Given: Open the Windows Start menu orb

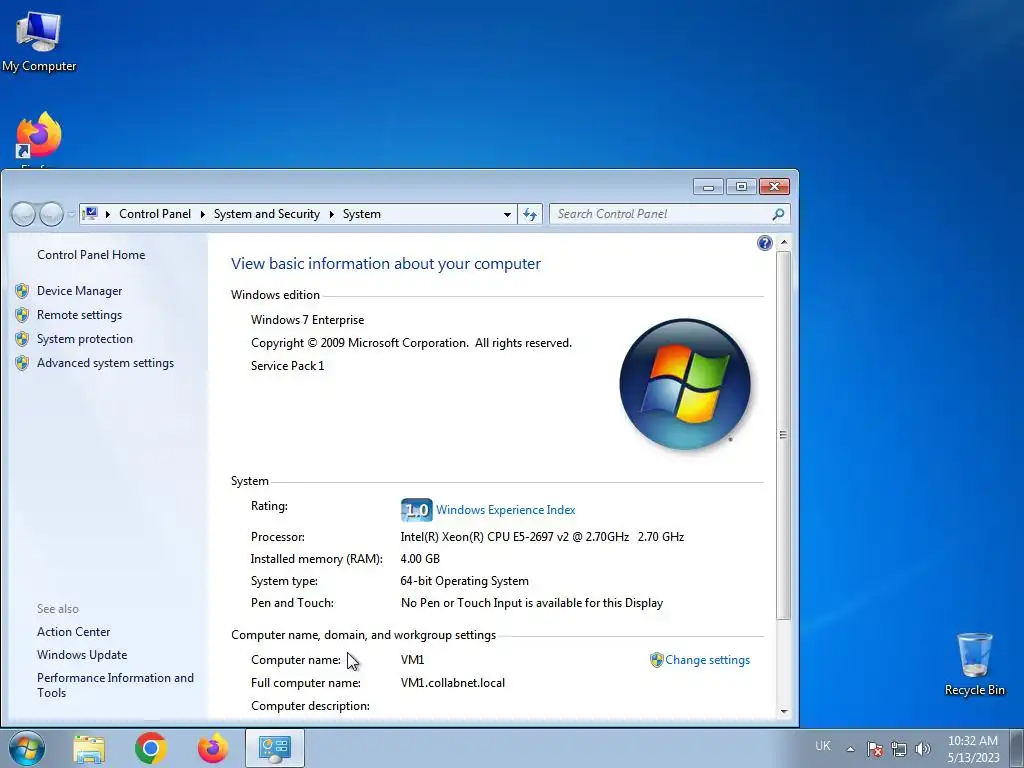Looking at the screenshot, I should click(x=27, y=748).
